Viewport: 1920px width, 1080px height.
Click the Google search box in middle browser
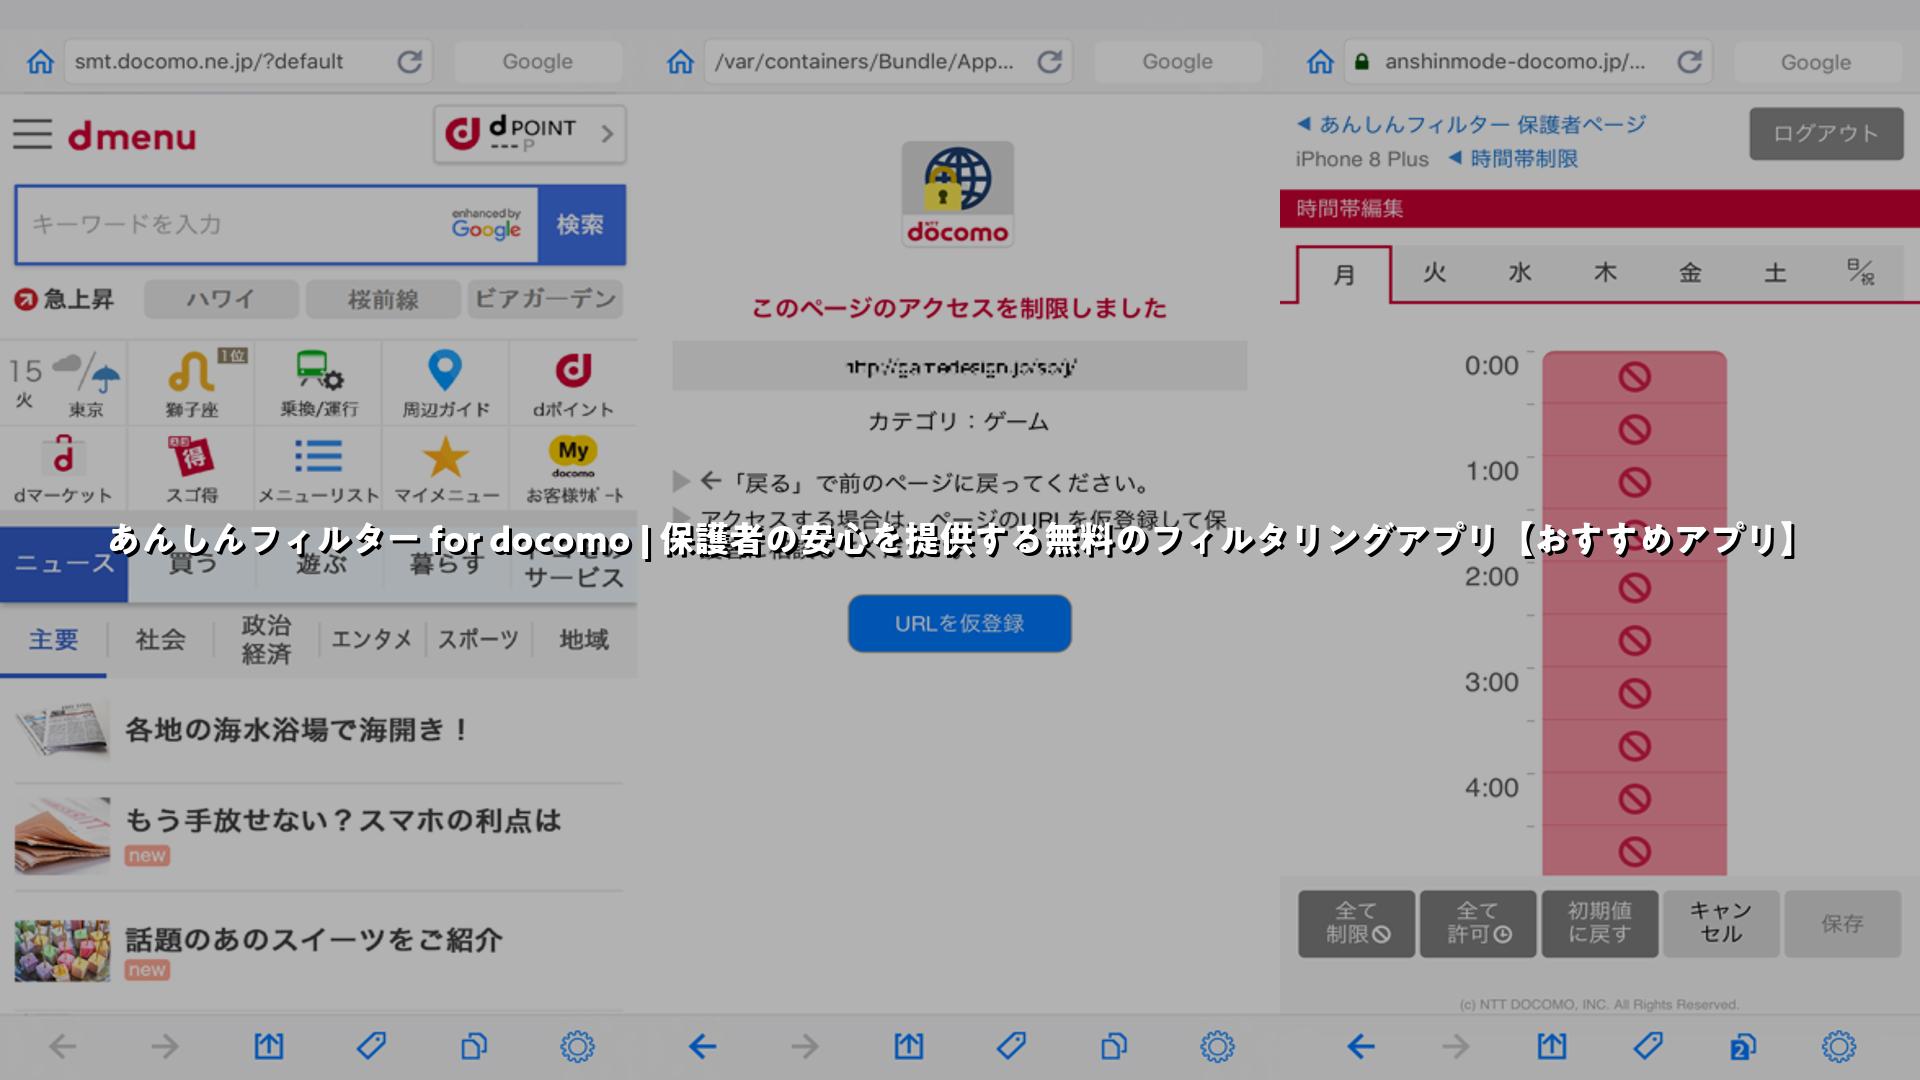point(1178,62)
